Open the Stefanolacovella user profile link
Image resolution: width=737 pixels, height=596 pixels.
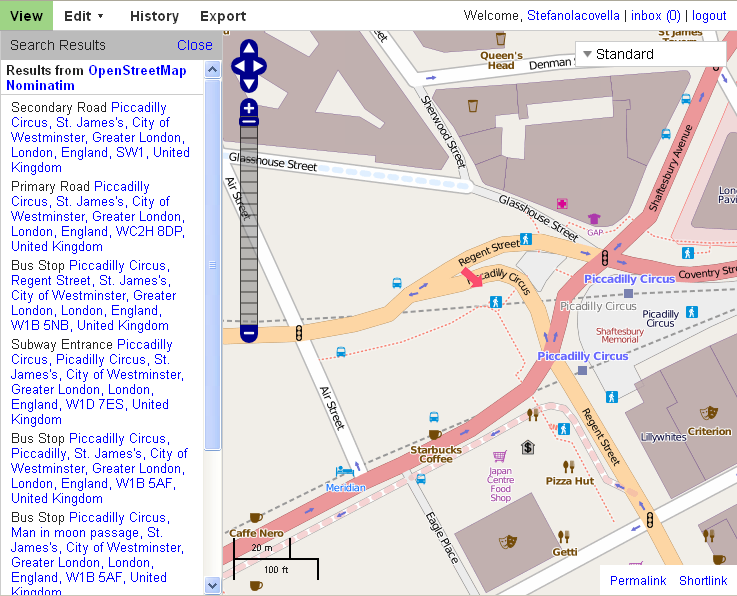click(x=573, y=16)
